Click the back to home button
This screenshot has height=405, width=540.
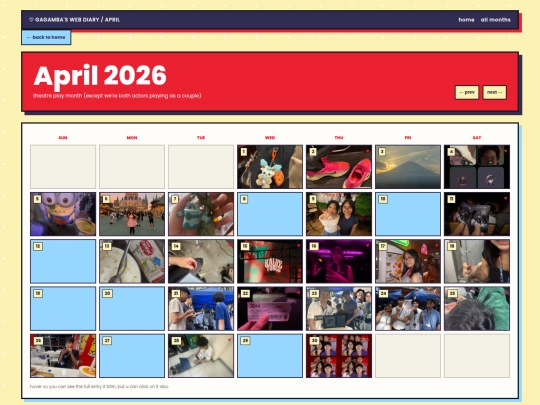click(46, 37)
